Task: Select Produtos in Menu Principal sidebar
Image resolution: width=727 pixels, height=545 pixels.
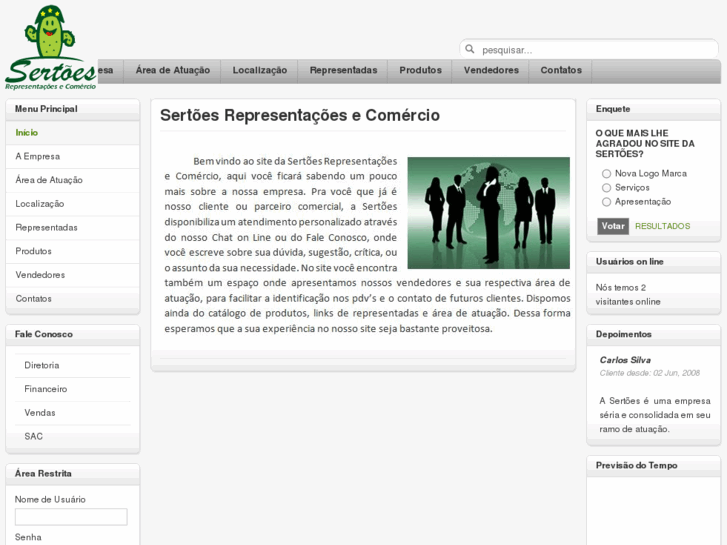Action: pos(72,251)
